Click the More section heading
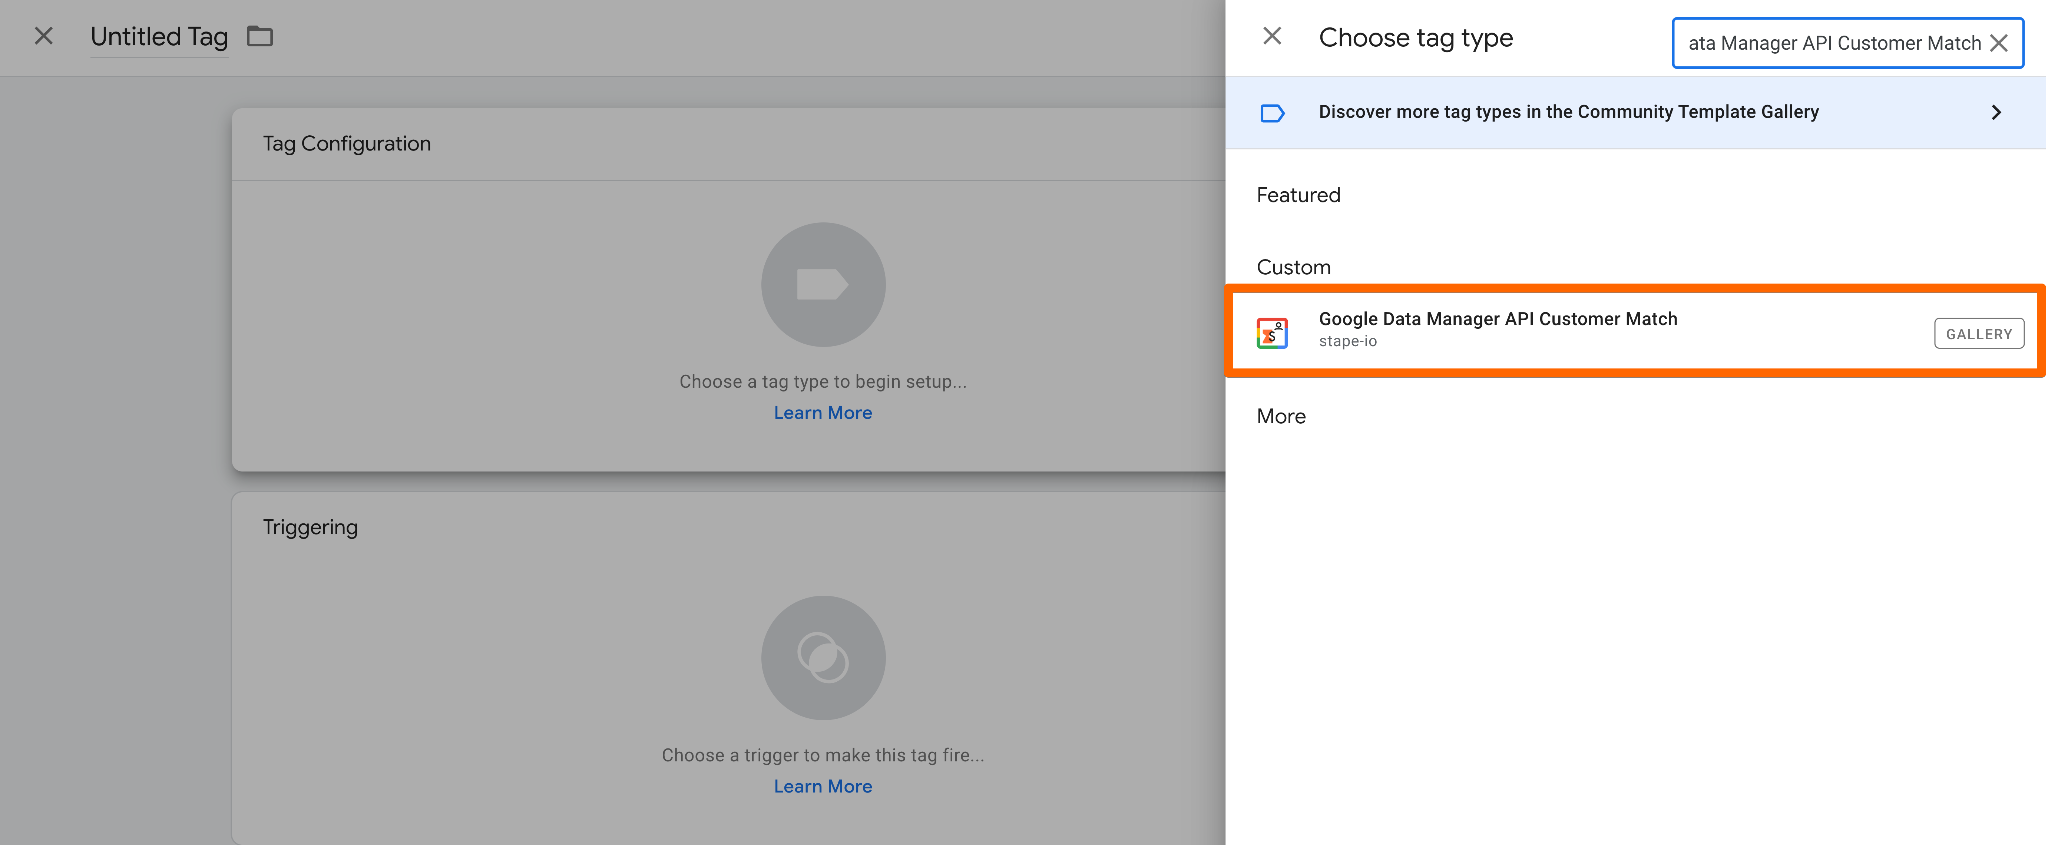2048x845 pixels. point(1281,416)
